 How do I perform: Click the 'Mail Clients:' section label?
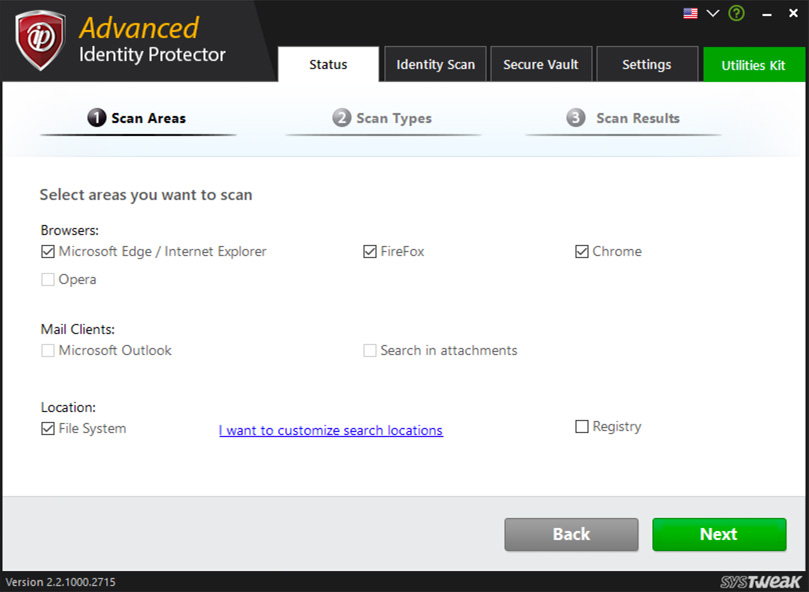pyautogui.click(x=78, y=329)
